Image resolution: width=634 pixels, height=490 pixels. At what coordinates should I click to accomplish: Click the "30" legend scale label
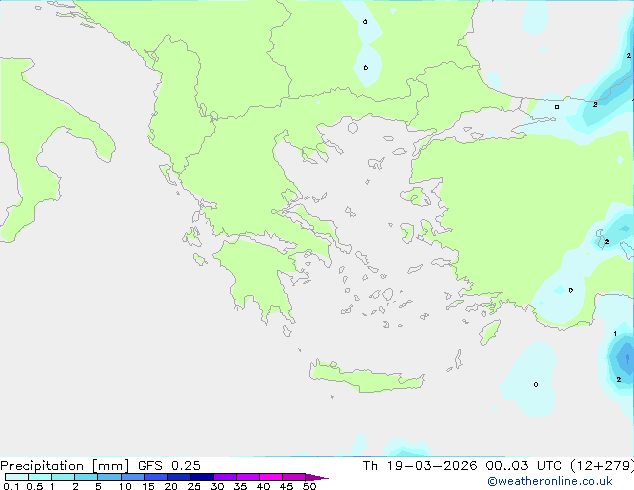pos(217,486)
